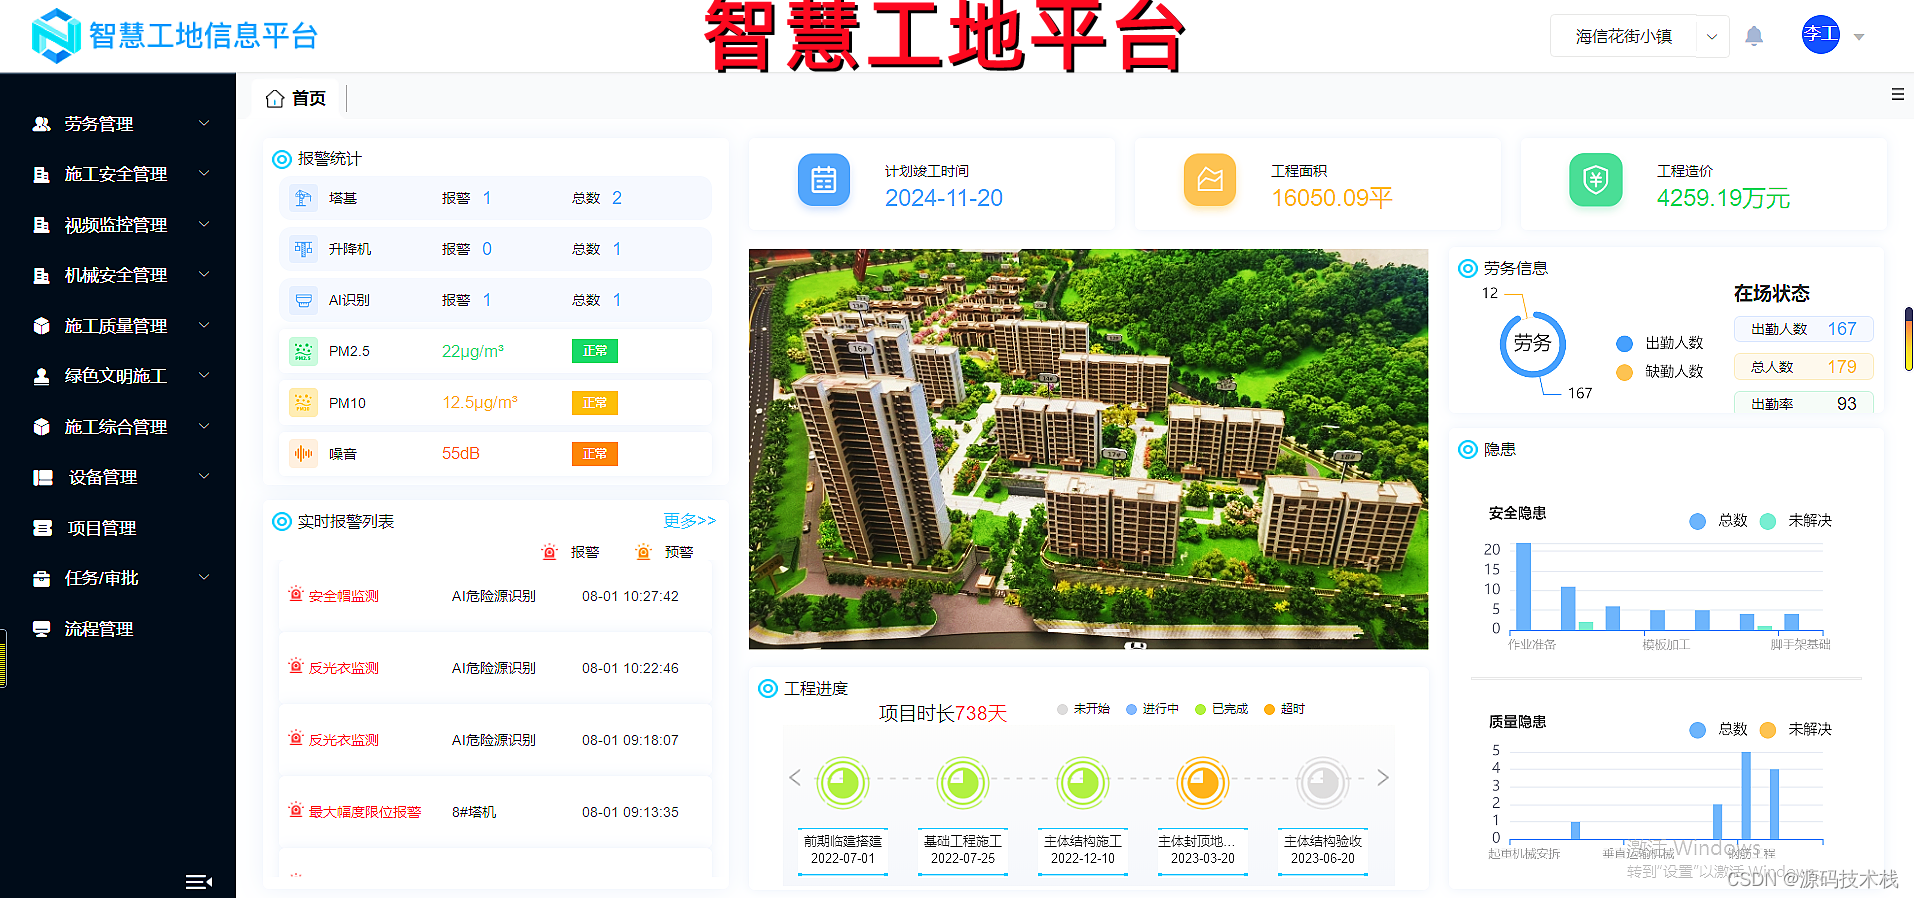Expand the 机械安全管理 chevron
The width and height of the screenshot is (1914, 898).
[x=204, y=274]
